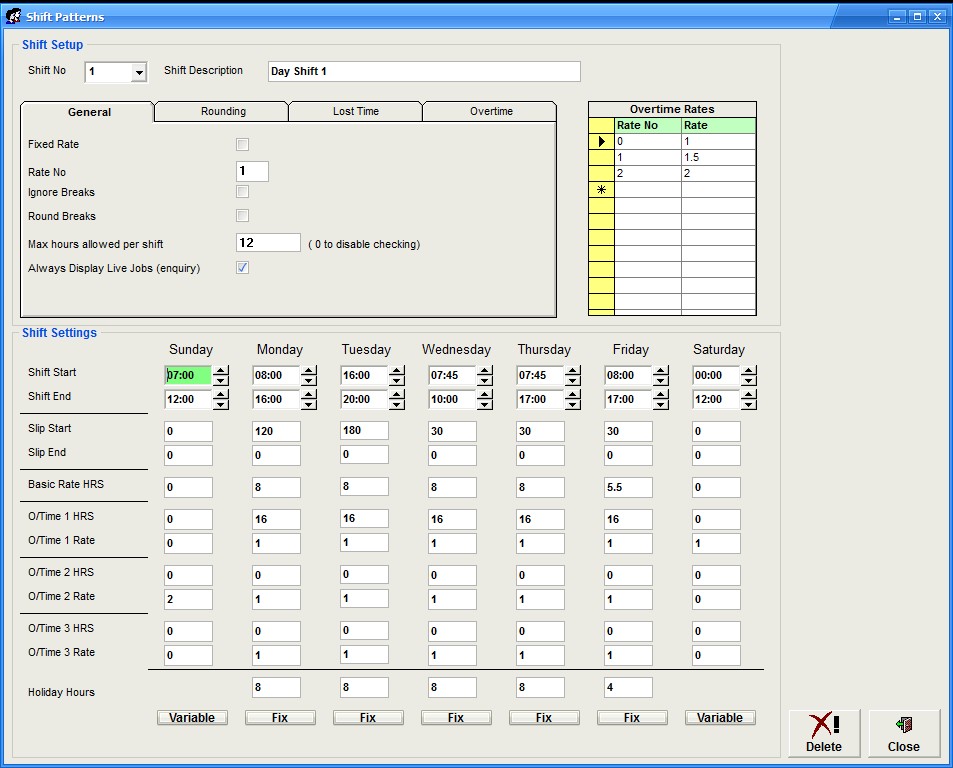Image resolution: width=953 pixels, height=768 pixels.
Task: Click the Shift Description text field
Action: point(424,72)
